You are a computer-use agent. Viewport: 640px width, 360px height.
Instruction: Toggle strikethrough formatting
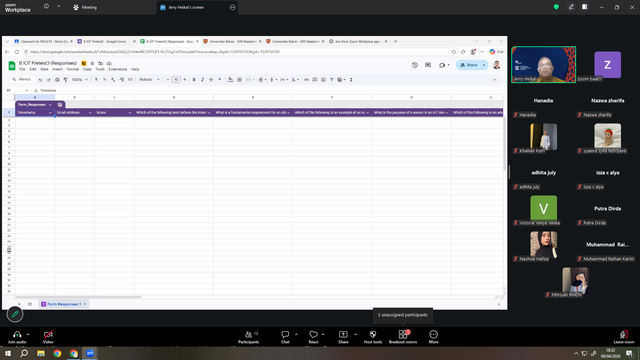pos(211,80)
